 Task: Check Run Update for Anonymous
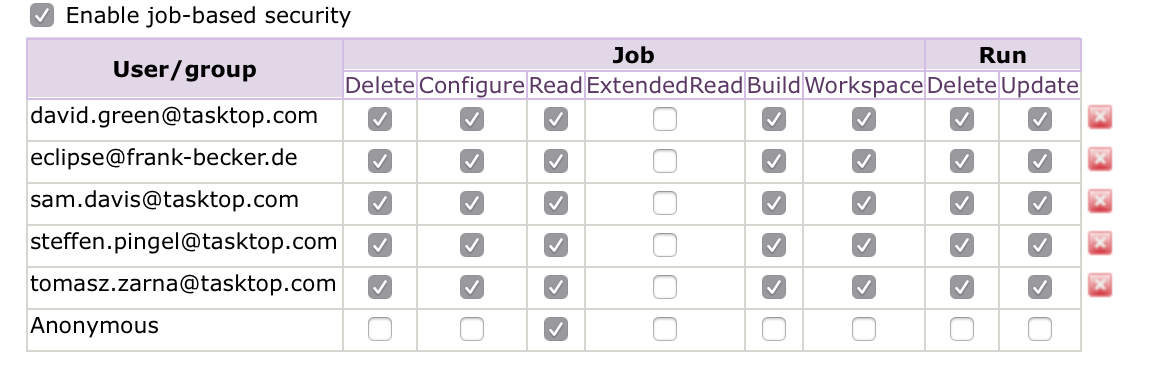pos(1040,329)
